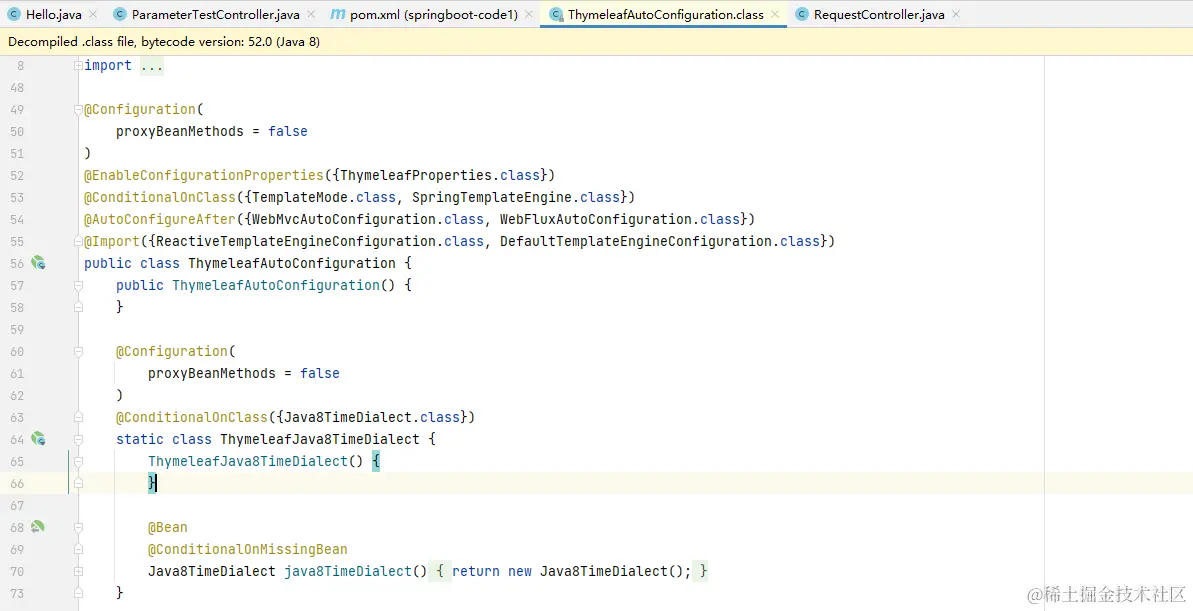Click the 'return new Java8TimeDialect();' folded body

[571, 571]
